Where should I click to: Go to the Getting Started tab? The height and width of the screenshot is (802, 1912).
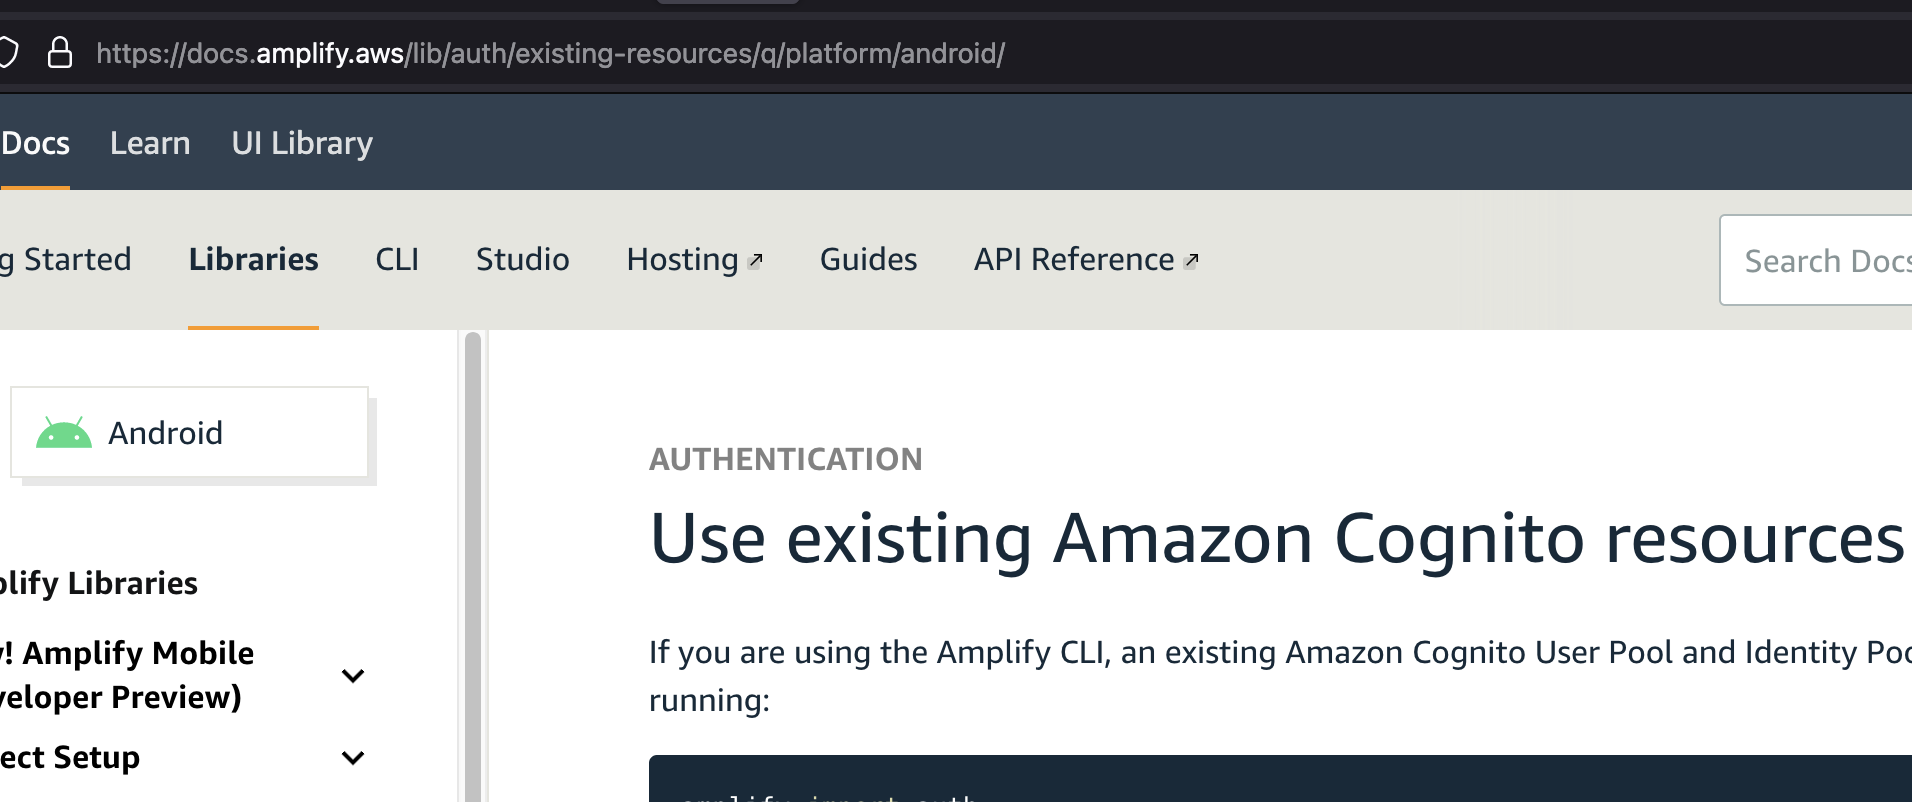pyautogui.click(x=65, y=259)
